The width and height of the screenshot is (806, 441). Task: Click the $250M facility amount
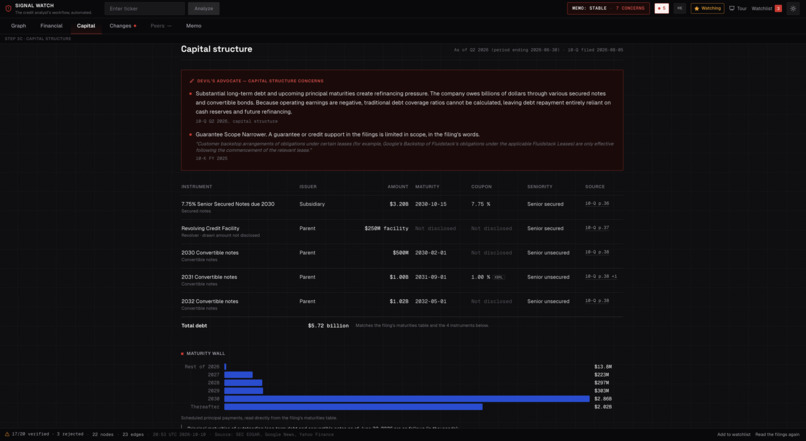click(387, 228)
